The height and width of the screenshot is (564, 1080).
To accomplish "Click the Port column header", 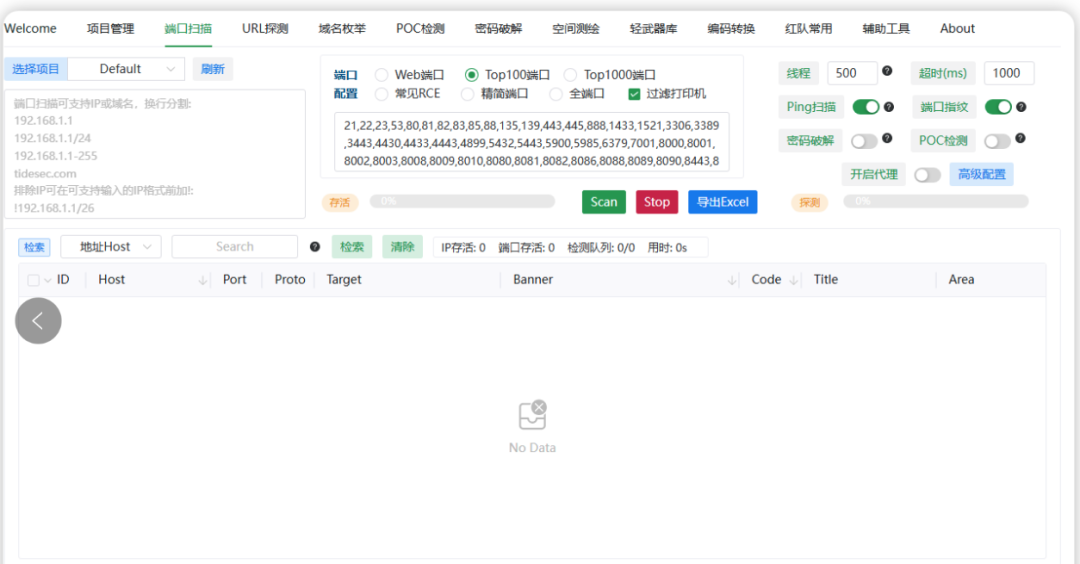I will coord(234,280).
